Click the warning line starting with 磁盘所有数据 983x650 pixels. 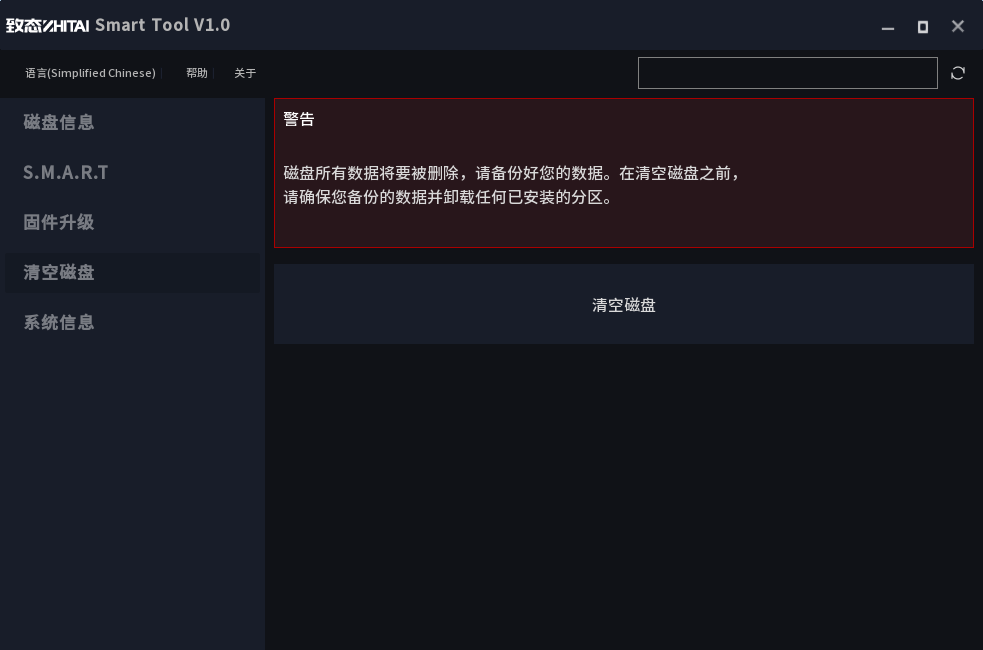coord(512,173)
